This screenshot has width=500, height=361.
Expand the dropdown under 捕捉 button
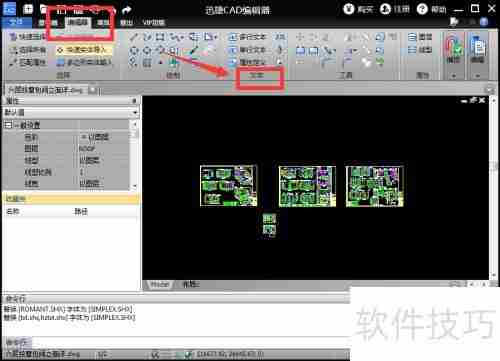click(x=453, y=76)
